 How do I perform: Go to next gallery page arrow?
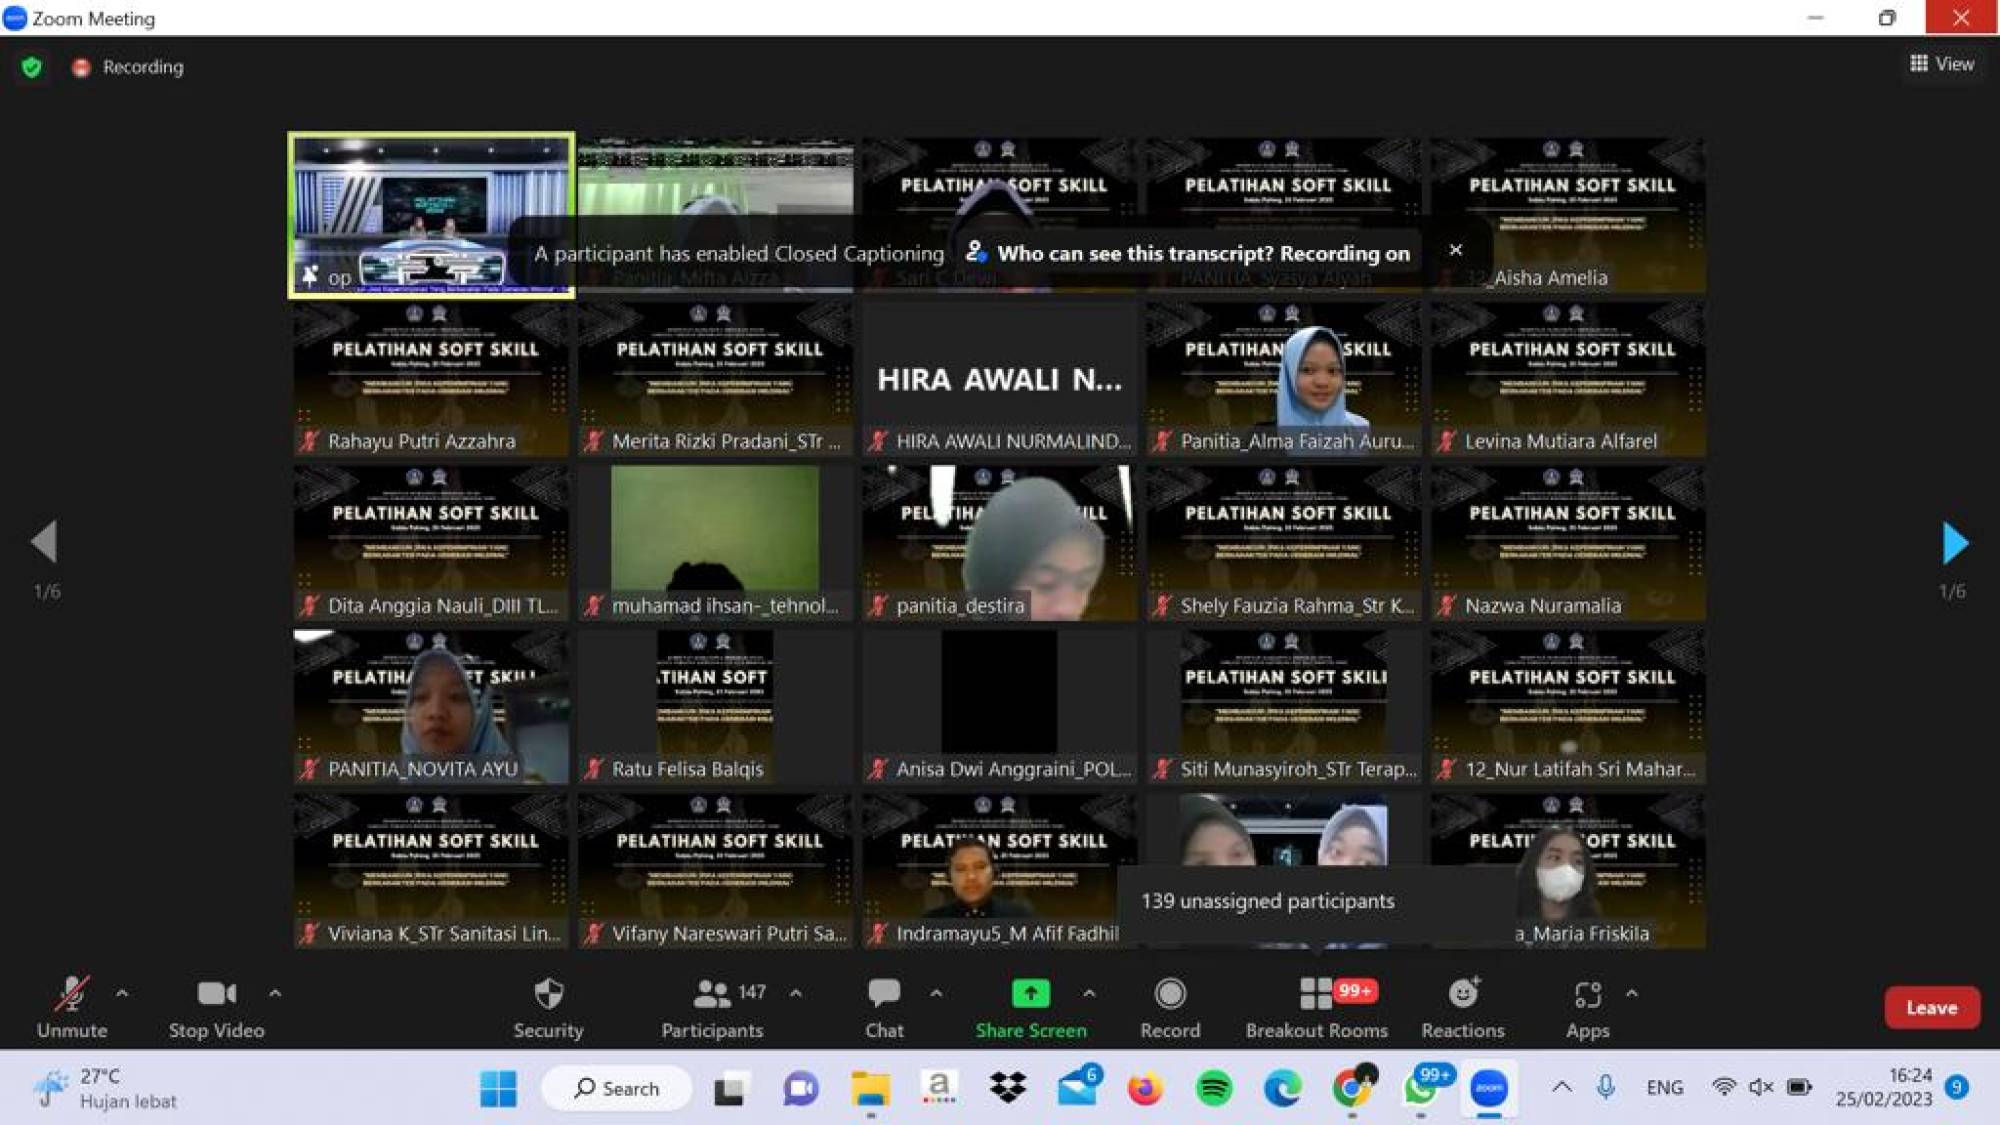click(1954, 543)
